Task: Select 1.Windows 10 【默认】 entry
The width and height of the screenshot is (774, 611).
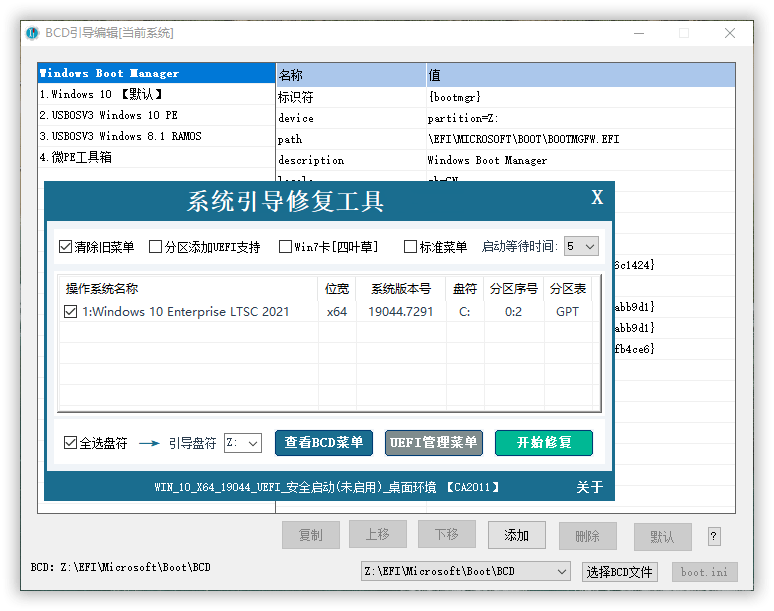Action: coord(156,94)
